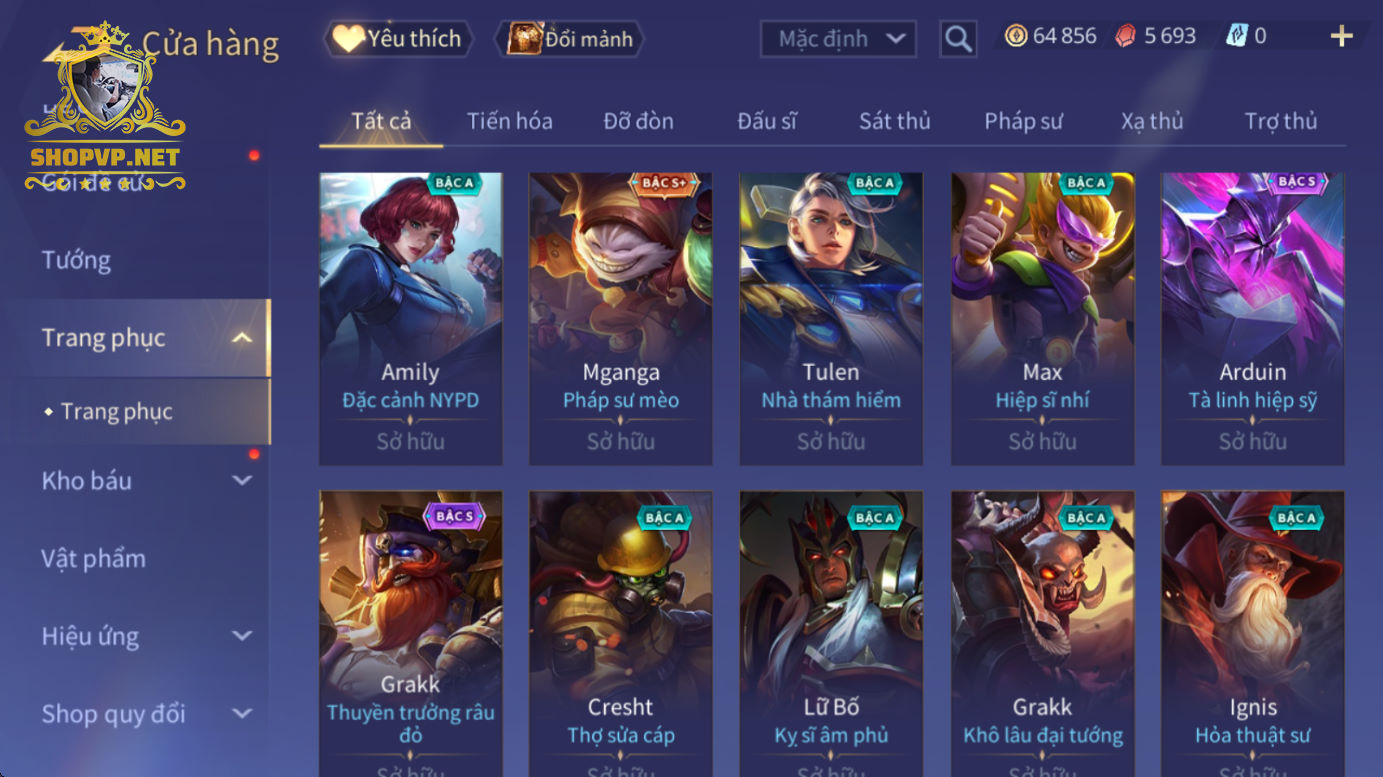Open Yêu thích favorites heart button
The height and width of the screenshot is (777, 1383).
pos(397,39)
